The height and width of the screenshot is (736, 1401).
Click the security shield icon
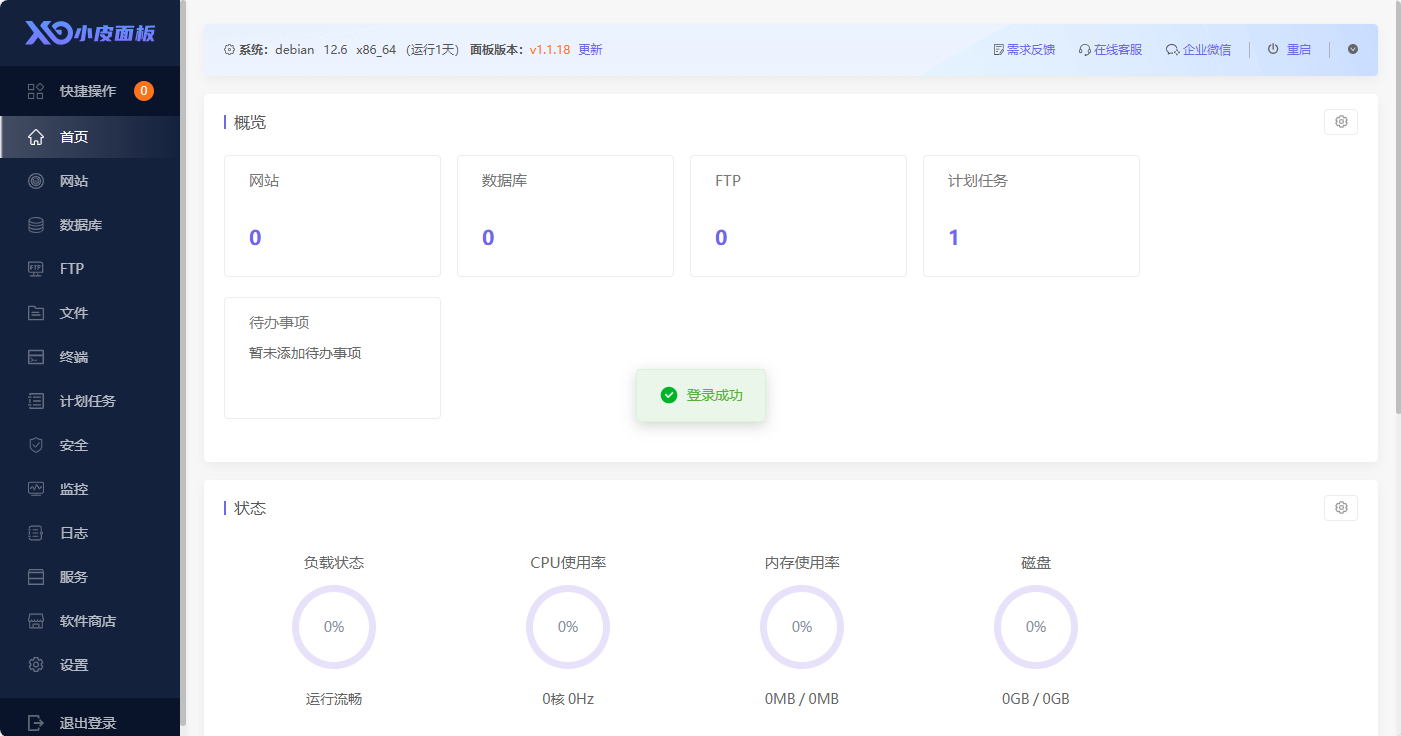pyautogui.click(x=36, y=445)
